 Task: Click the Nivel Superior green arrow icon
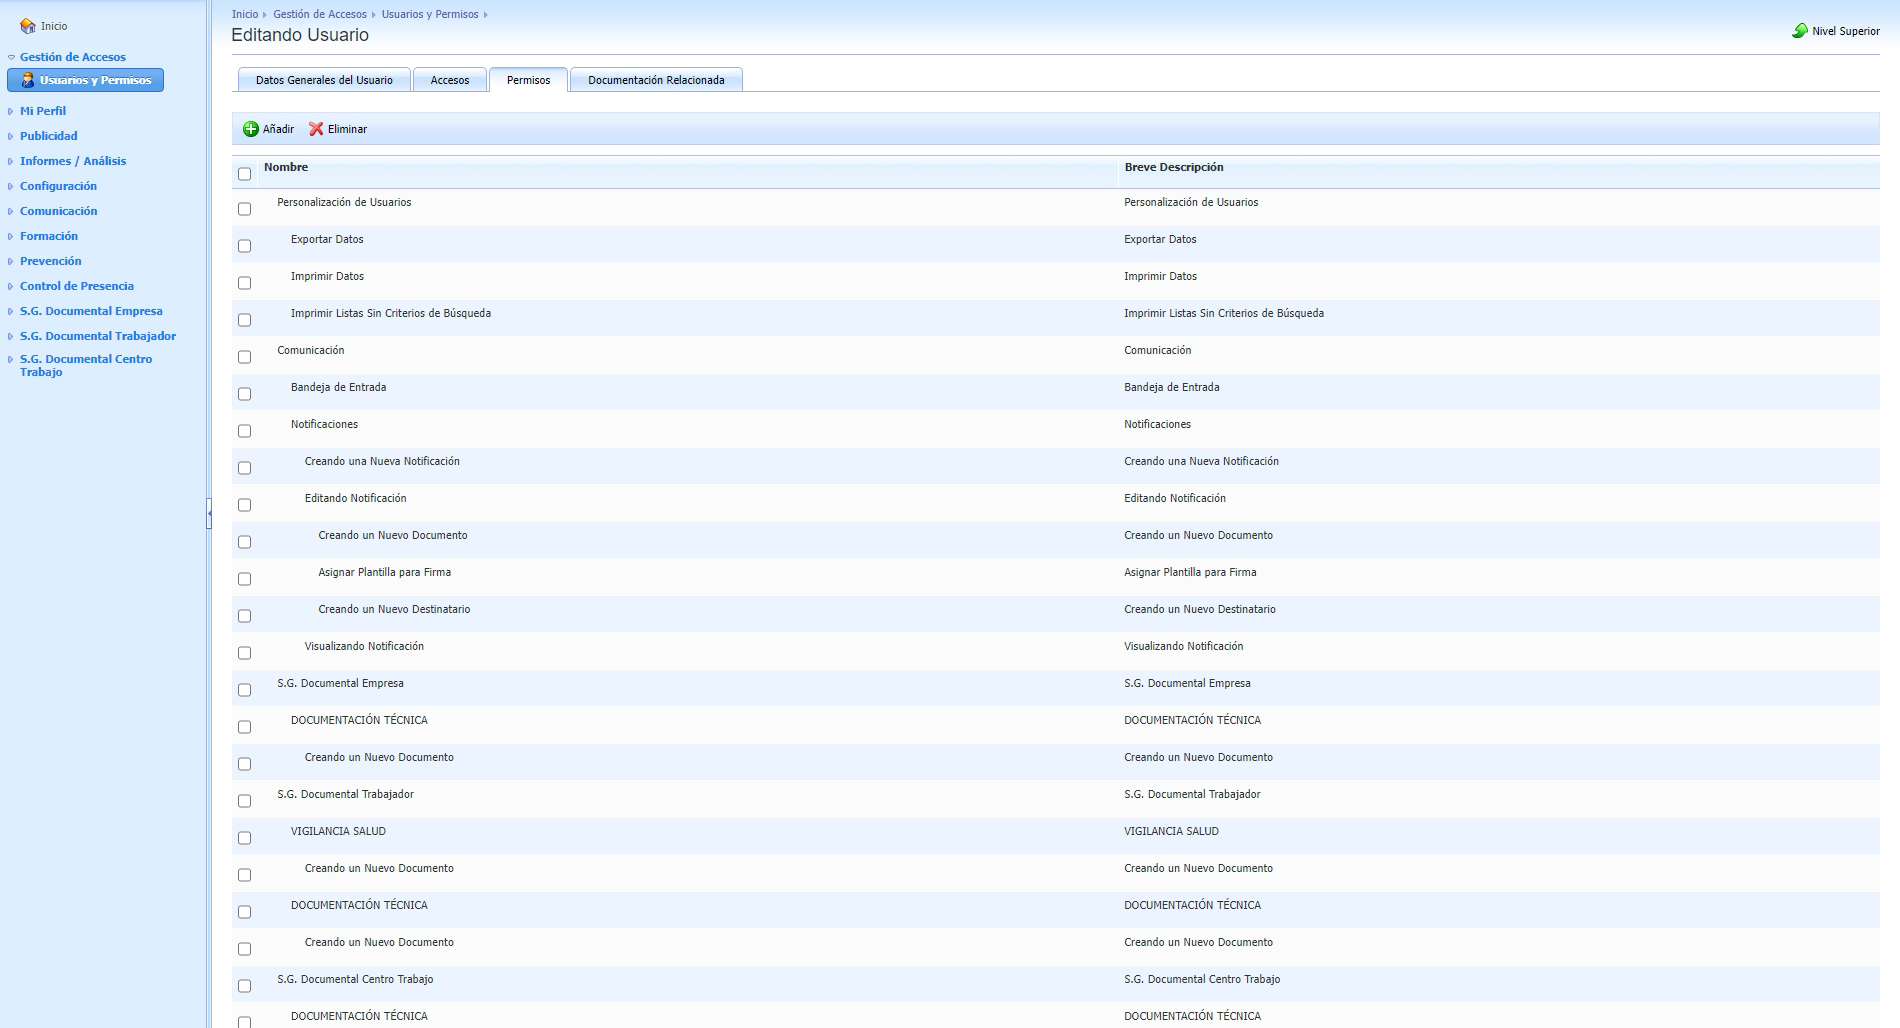click(1800, 31)
